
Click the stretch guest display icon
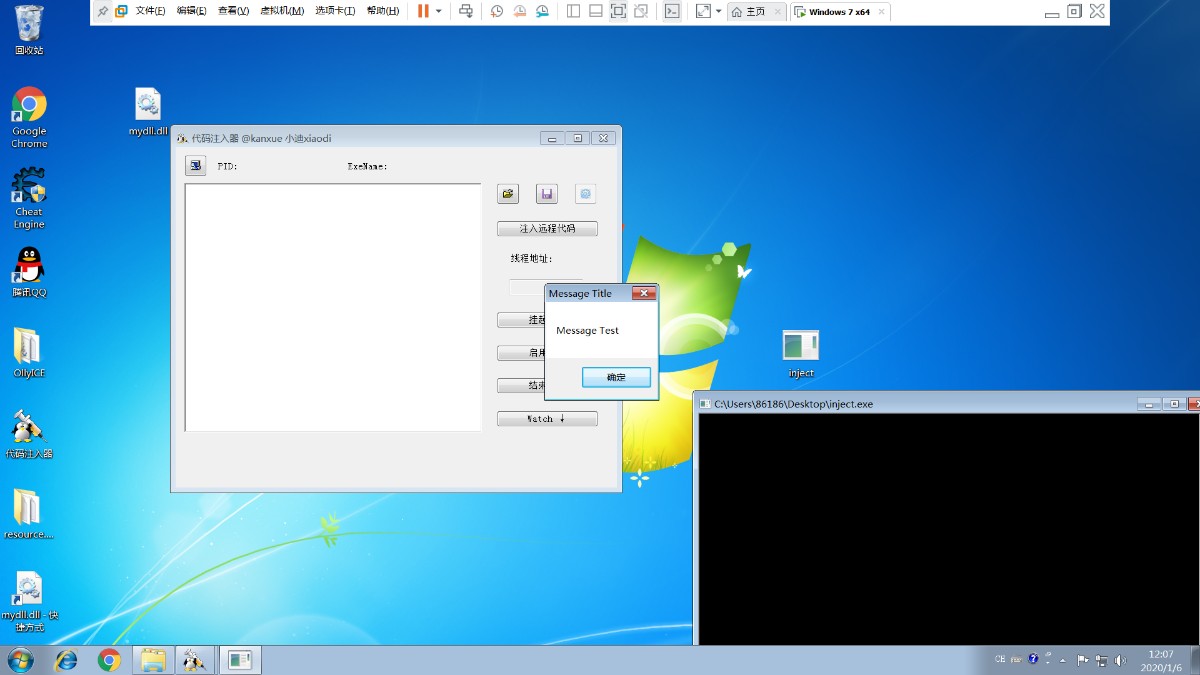(703, 11)
